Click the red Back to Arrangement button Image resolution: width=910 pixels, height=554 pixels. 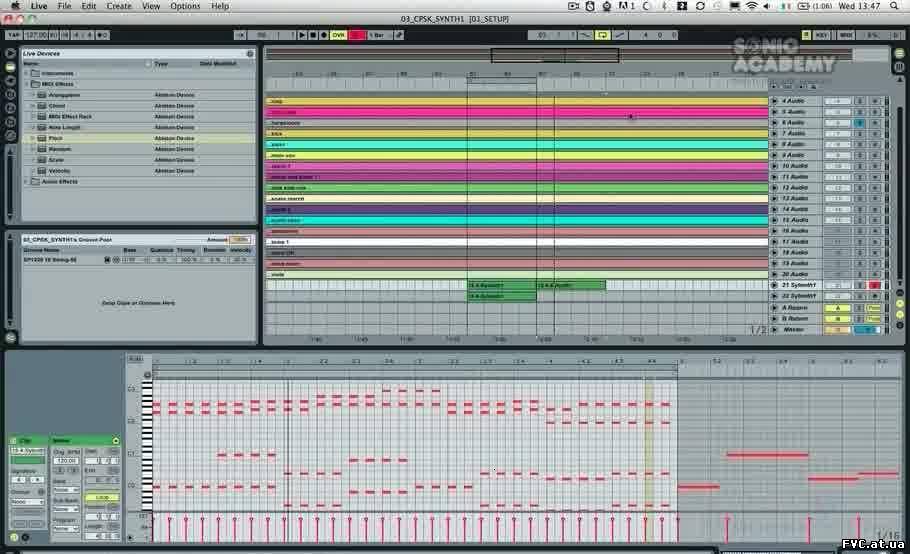[x=358, y=35]
